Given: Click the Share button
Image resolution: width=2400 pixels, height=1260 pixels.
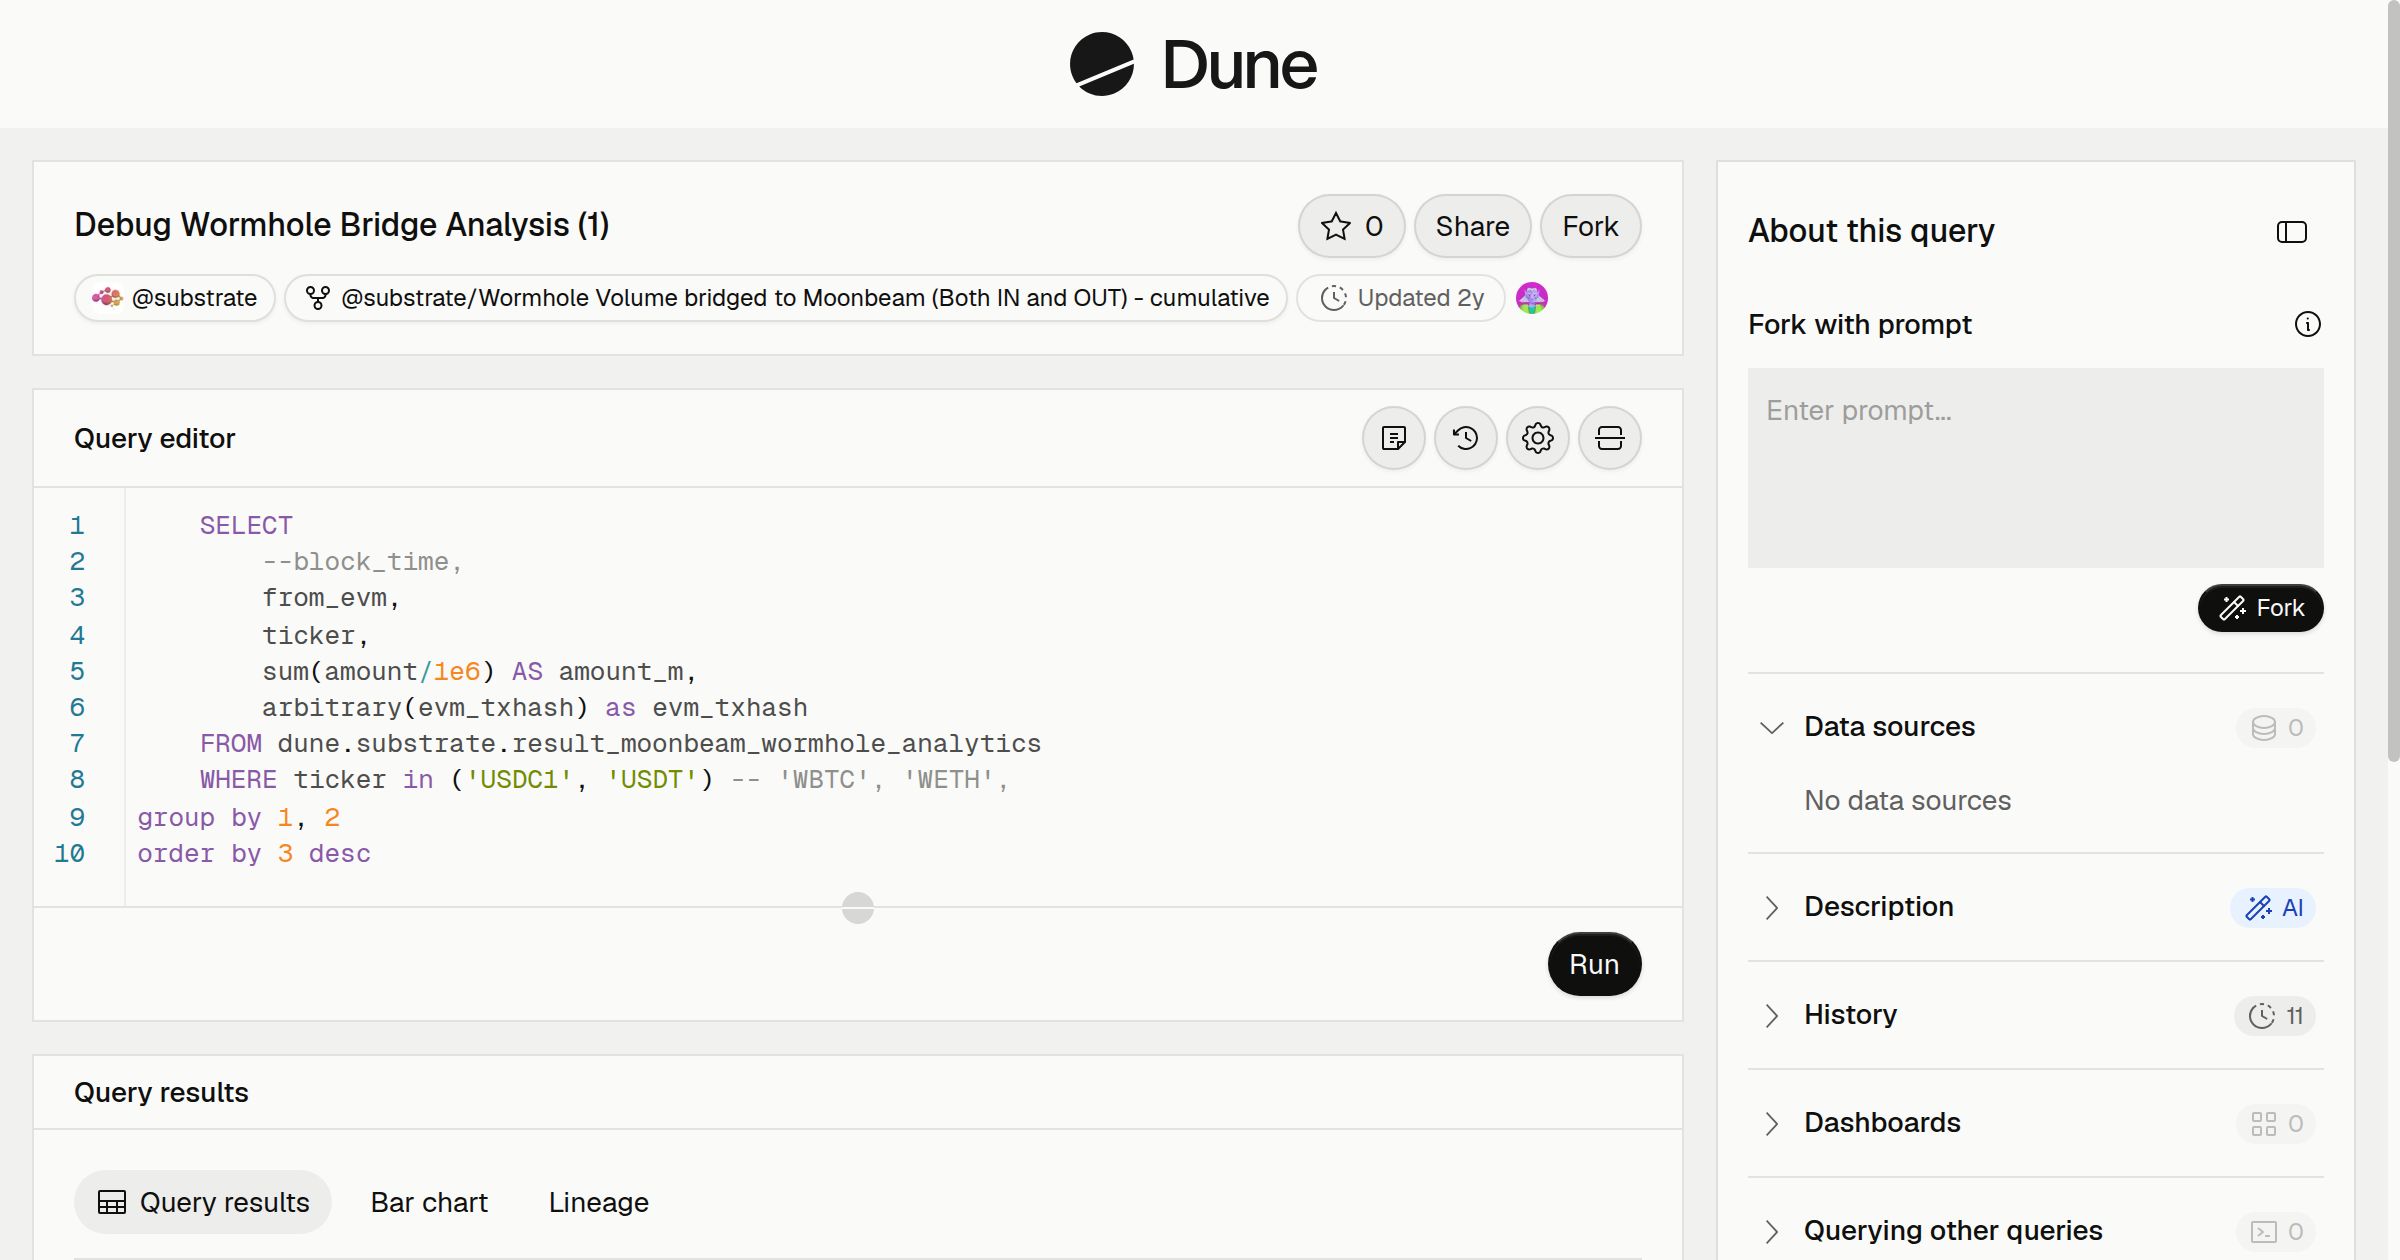Looking at the screenshot, I should (x=1472, y=226).
